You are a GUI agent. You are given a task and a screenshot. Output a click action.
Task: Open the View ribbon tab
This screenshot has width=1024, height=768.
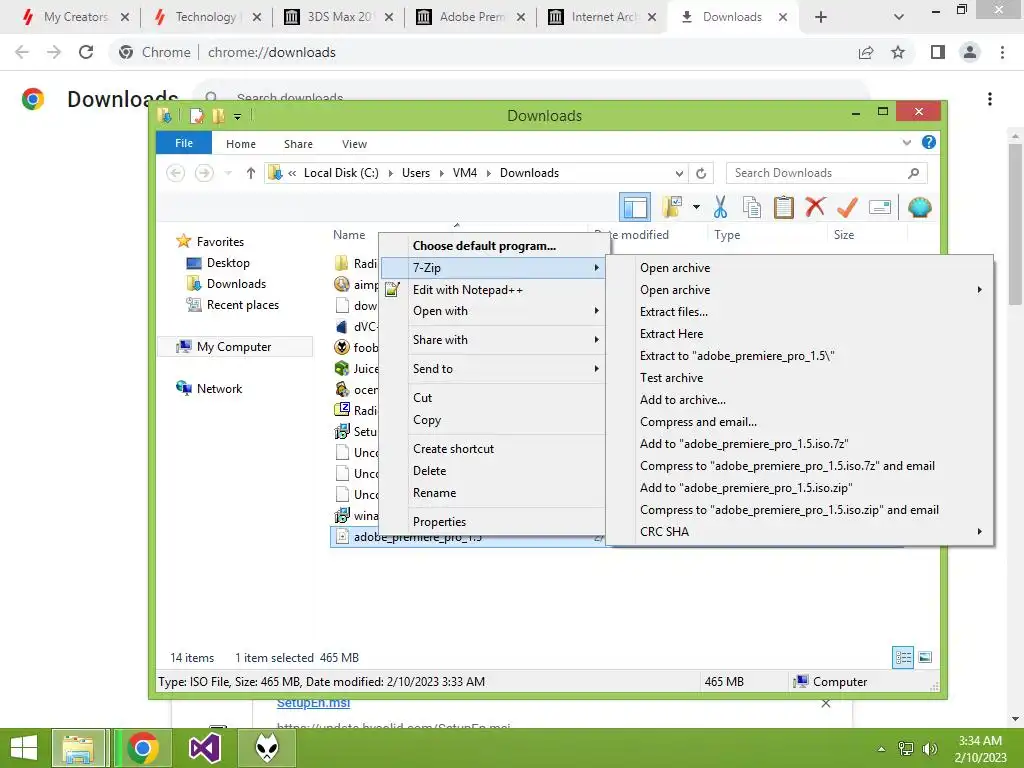[x=354, y=144]
